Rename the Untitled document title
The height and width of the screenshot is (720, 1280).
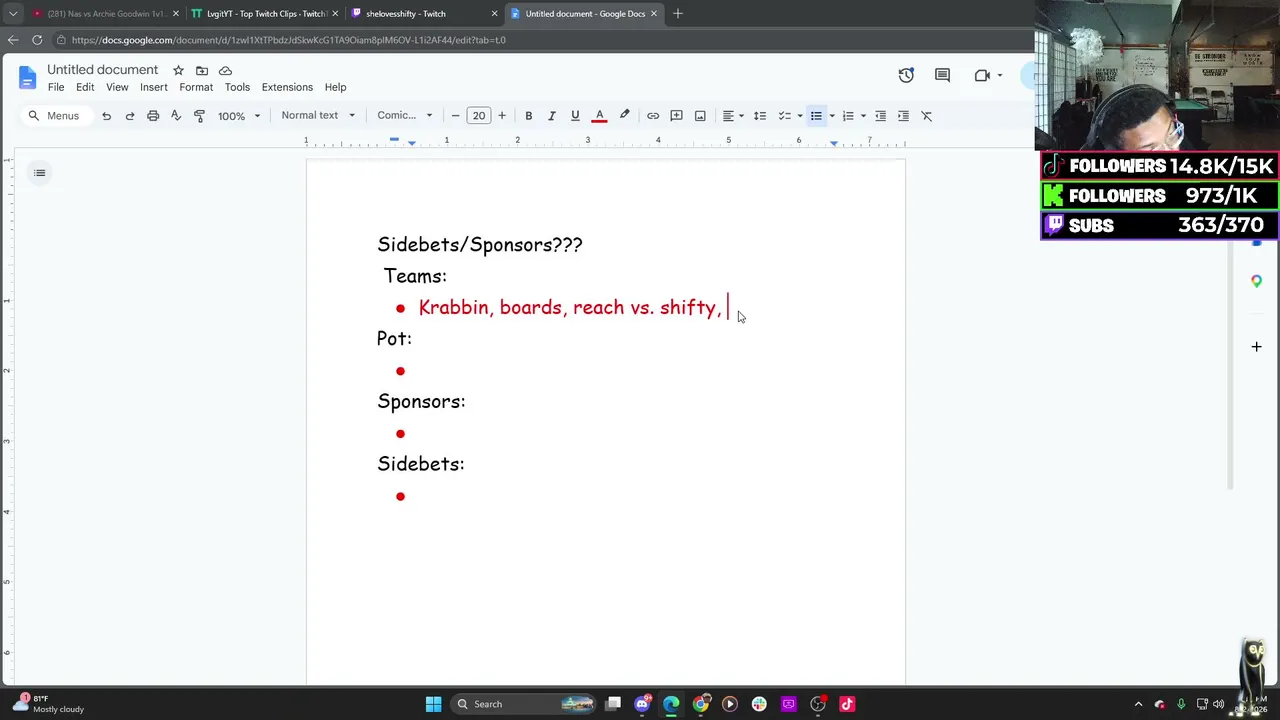(103, 70)
